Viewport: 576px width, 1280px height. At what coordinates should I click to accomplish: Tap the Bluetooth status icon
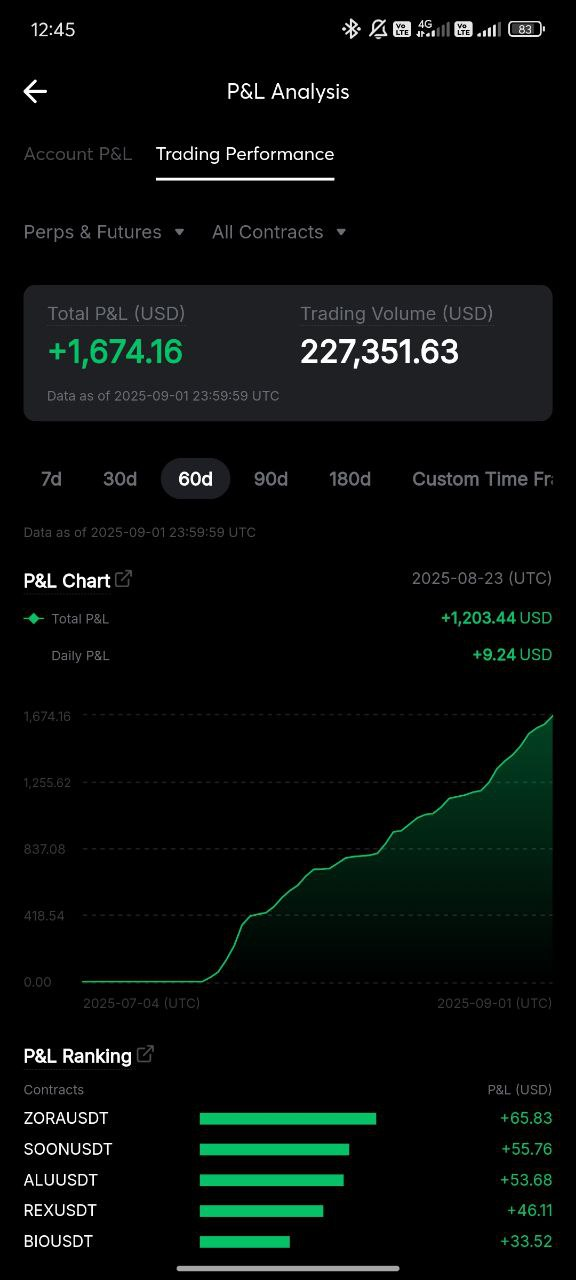(x=351, y=29)
